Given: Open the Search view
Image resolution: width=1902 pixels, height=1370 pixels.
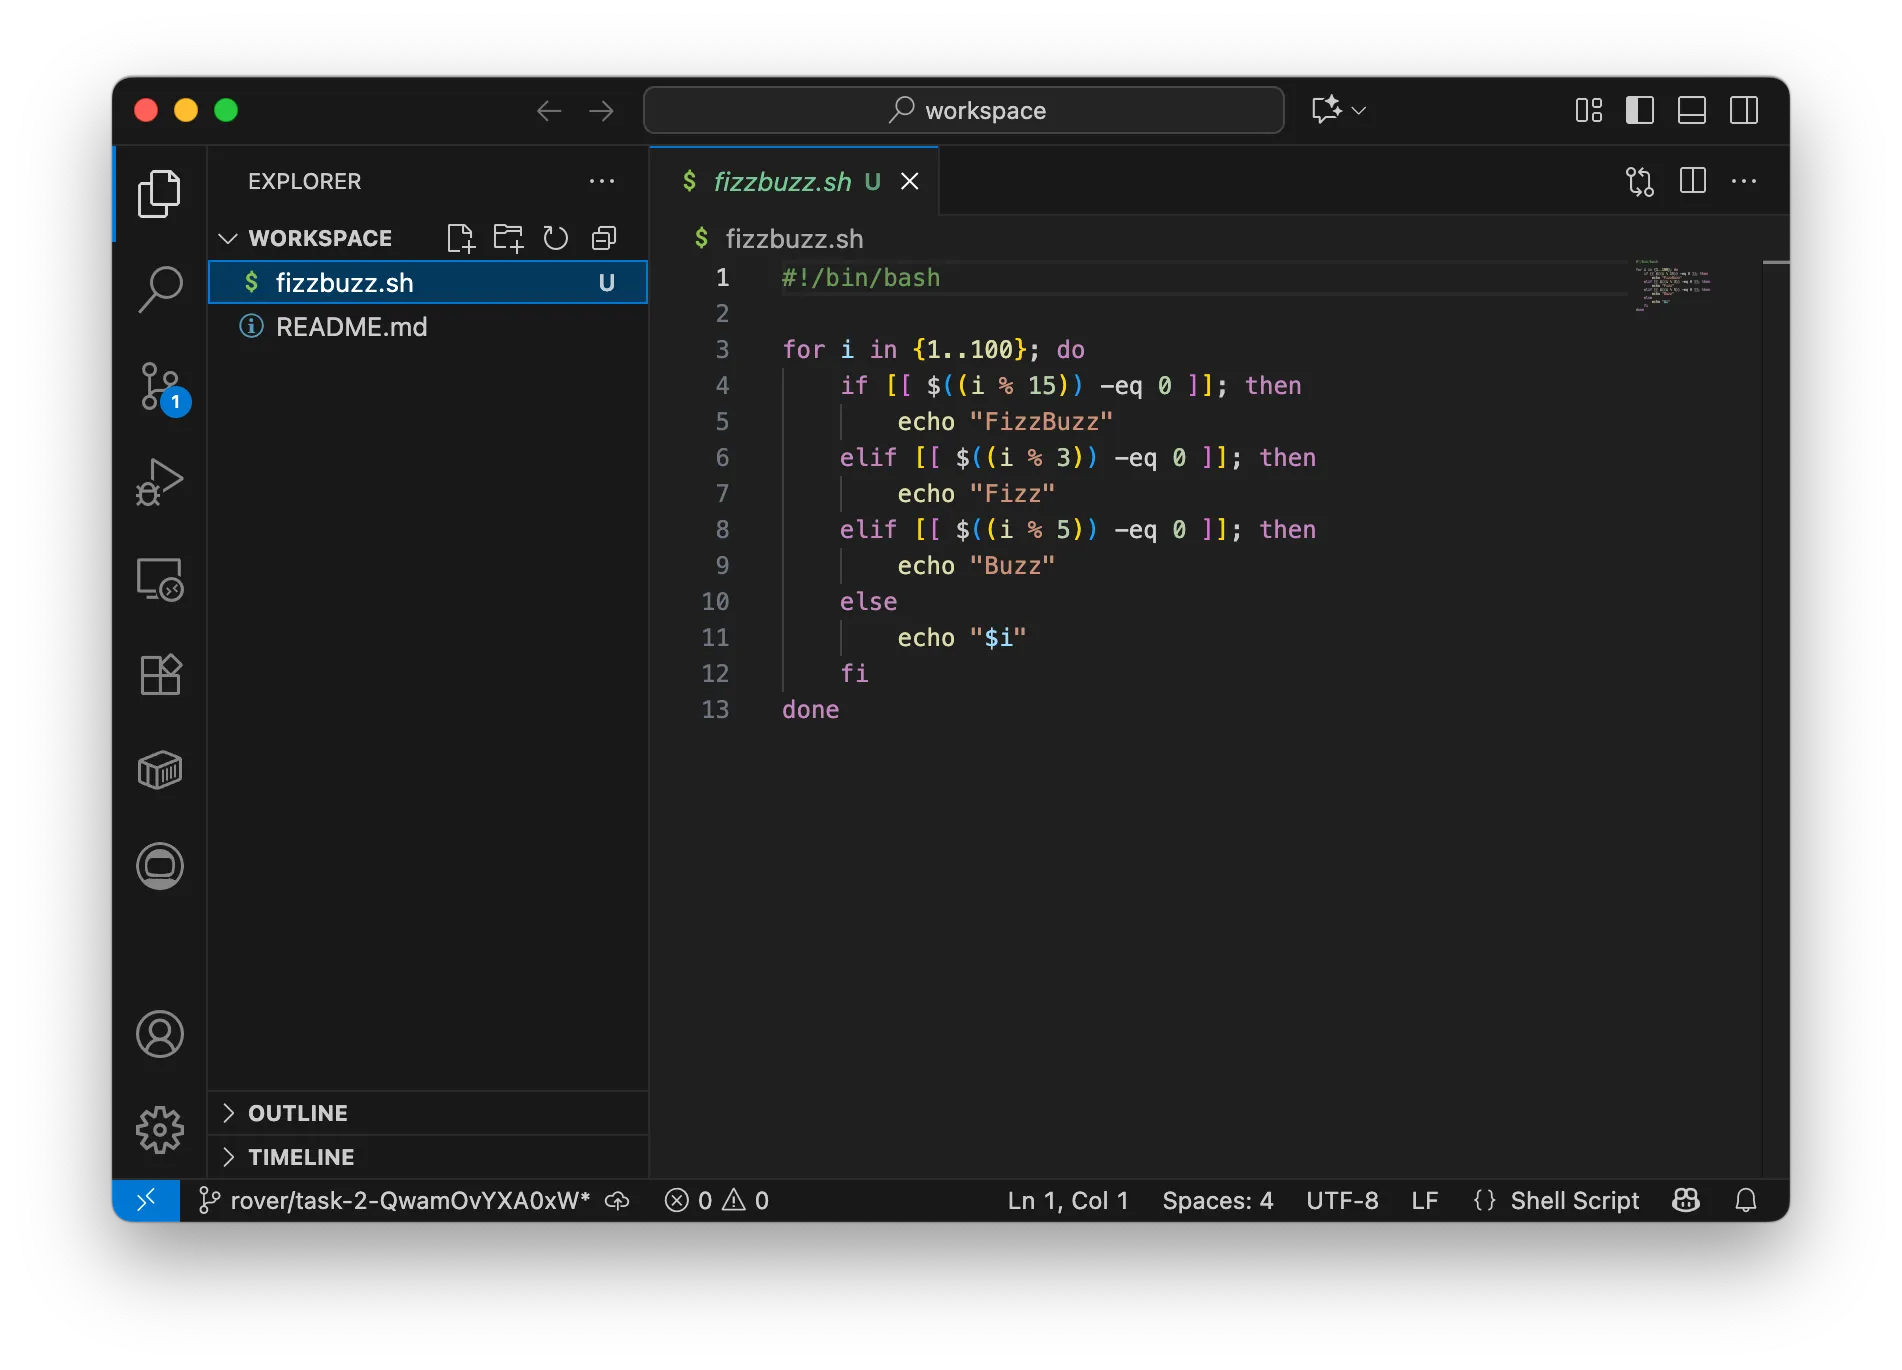Looking at the screenshot, I should (x=160, y=289).
